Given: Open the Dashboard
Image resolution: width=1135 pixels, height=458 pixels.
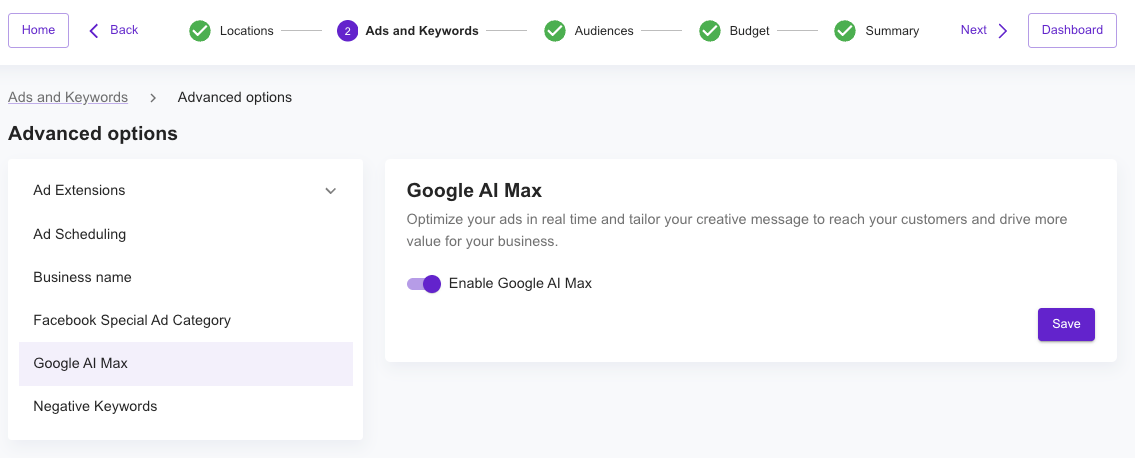Looking at the screenshot, I should [1072, 30].
